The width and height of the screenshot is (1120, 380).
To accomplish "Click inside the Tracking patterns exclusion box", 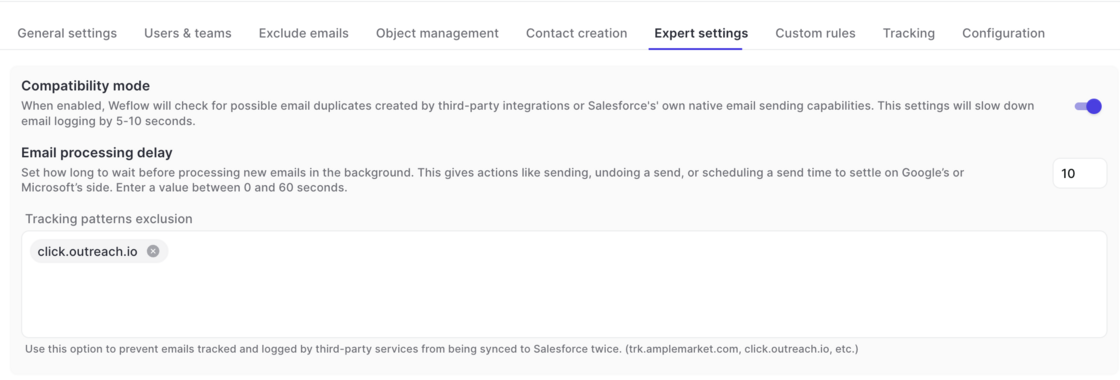I will click(564, 284).
